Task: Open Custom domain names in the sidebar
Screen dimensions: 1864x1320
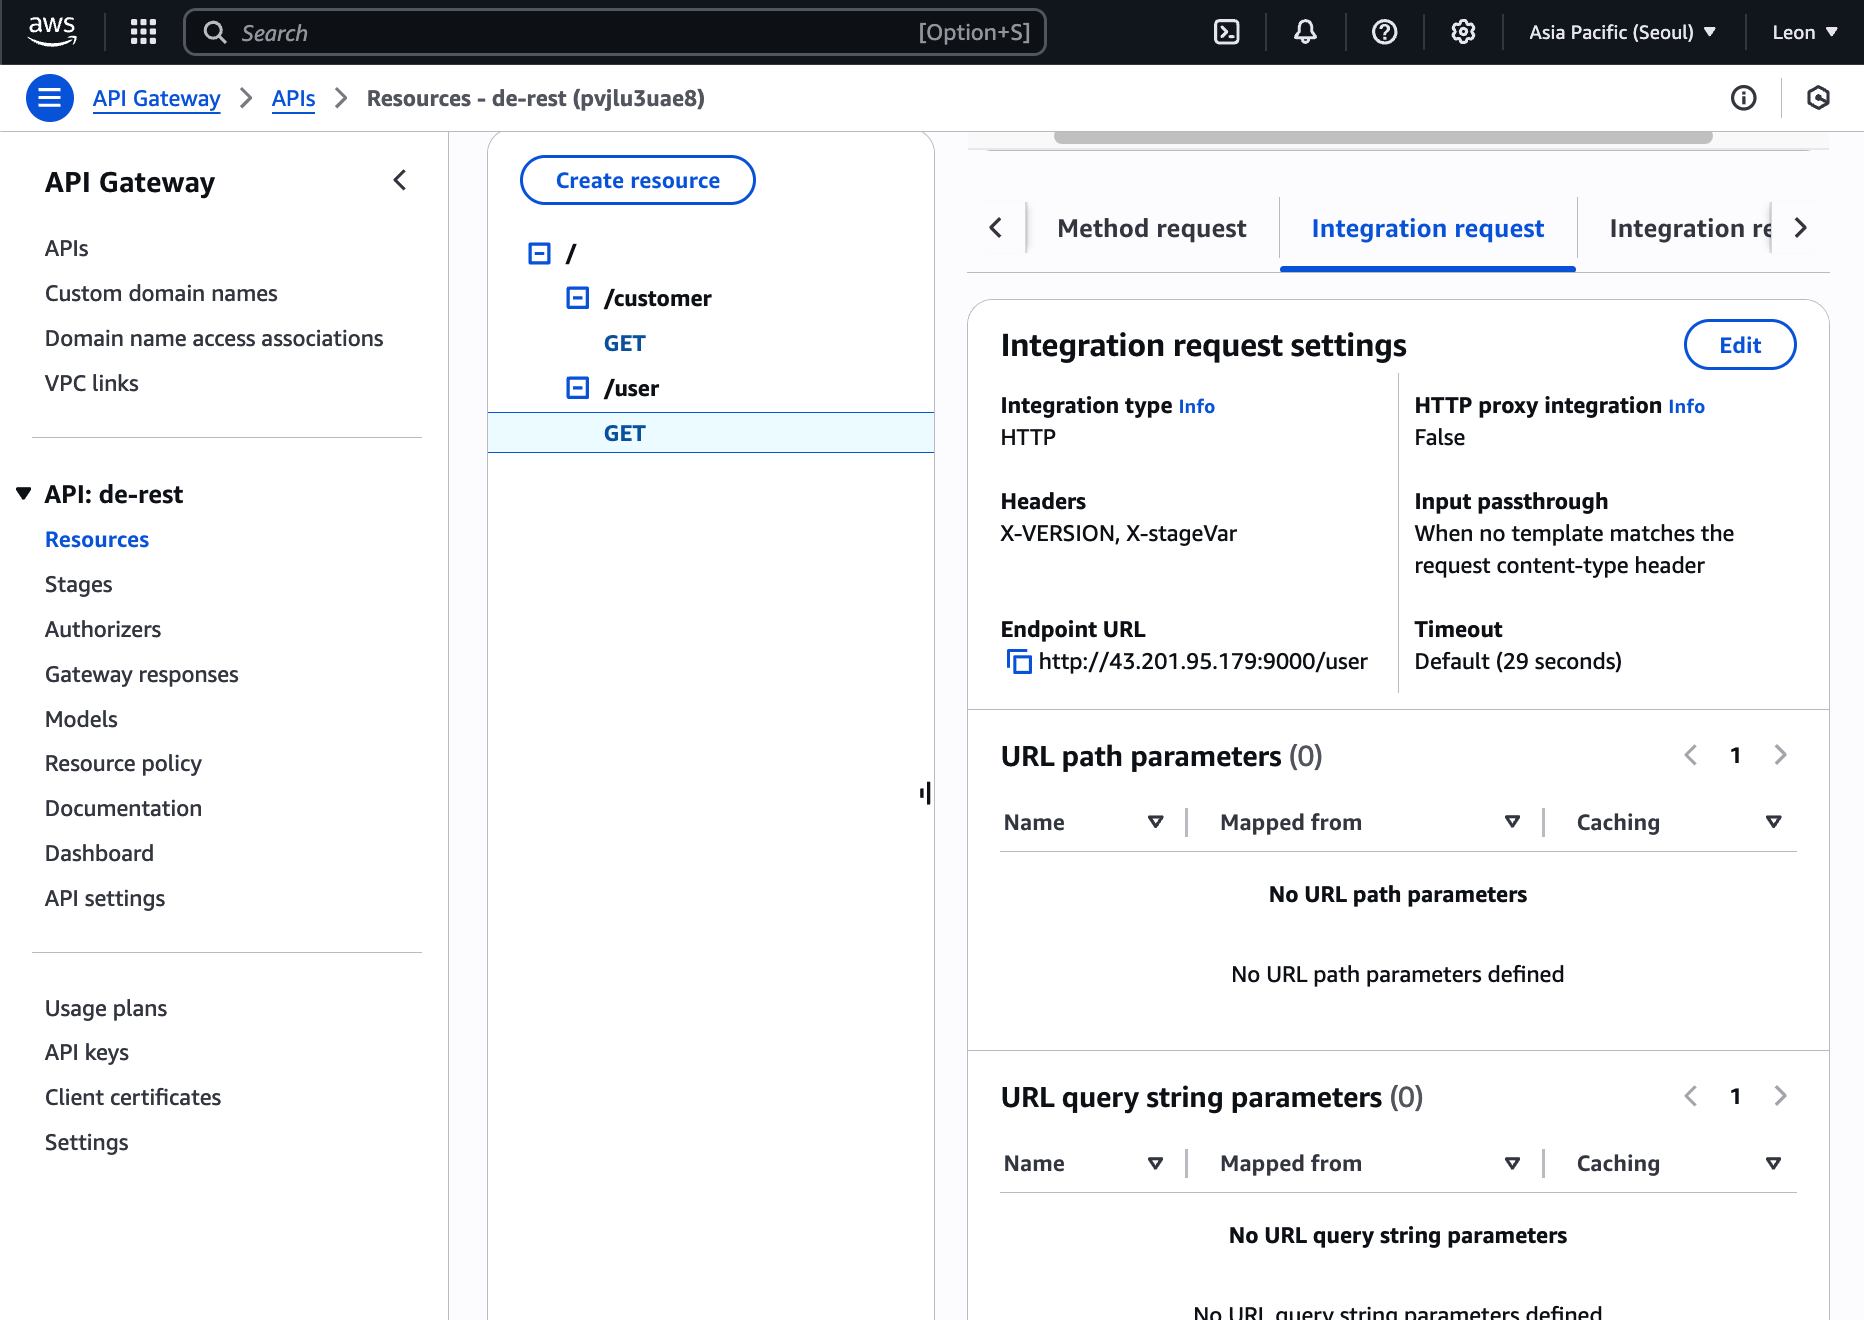Action: click(x=161, y=293)
